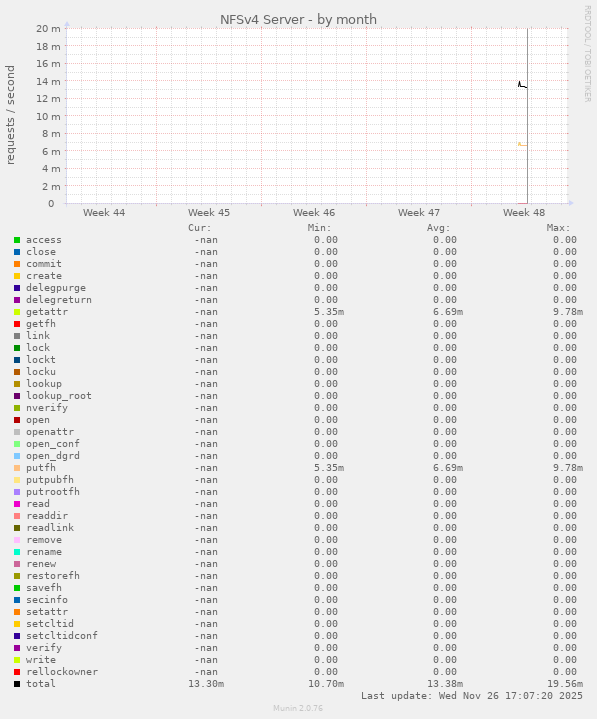The width and height of the screenshot is (597, 719).
Task: Click the 'secinfo' legend label
Action: [47, 600]
